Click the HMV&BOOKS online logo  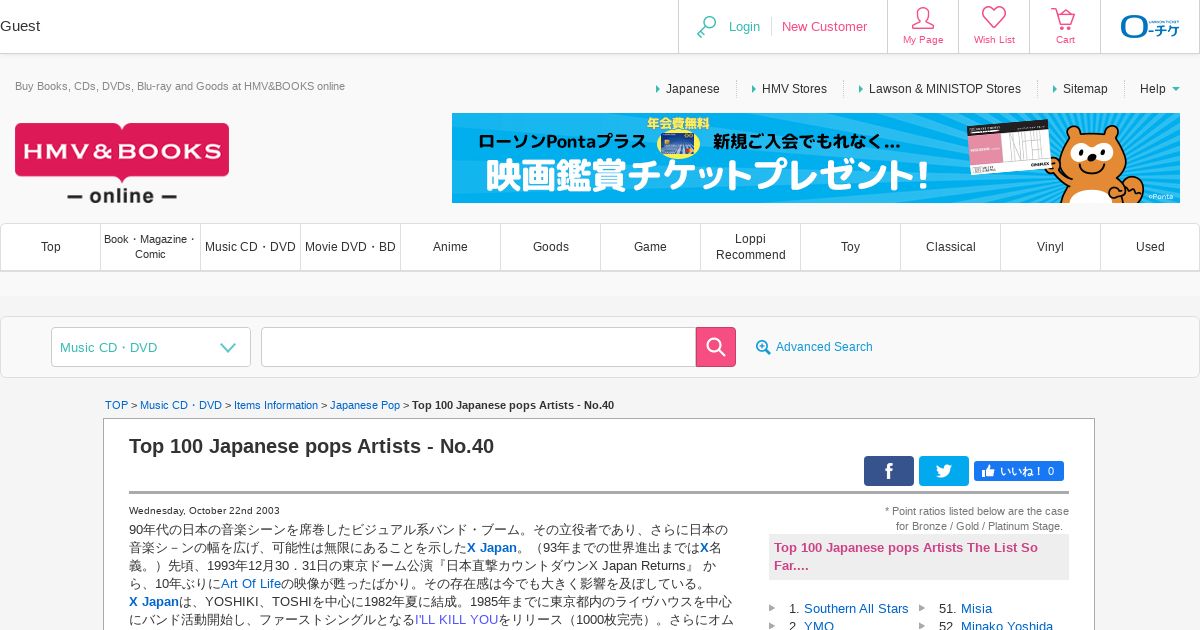(x=122, y=164)
